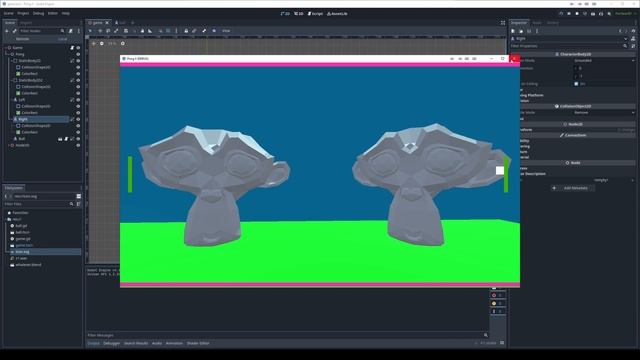This screenshot has height=360, width=640.
Task: Click the Filter Properties field in Inspector
Action: [x=569, y=46]
